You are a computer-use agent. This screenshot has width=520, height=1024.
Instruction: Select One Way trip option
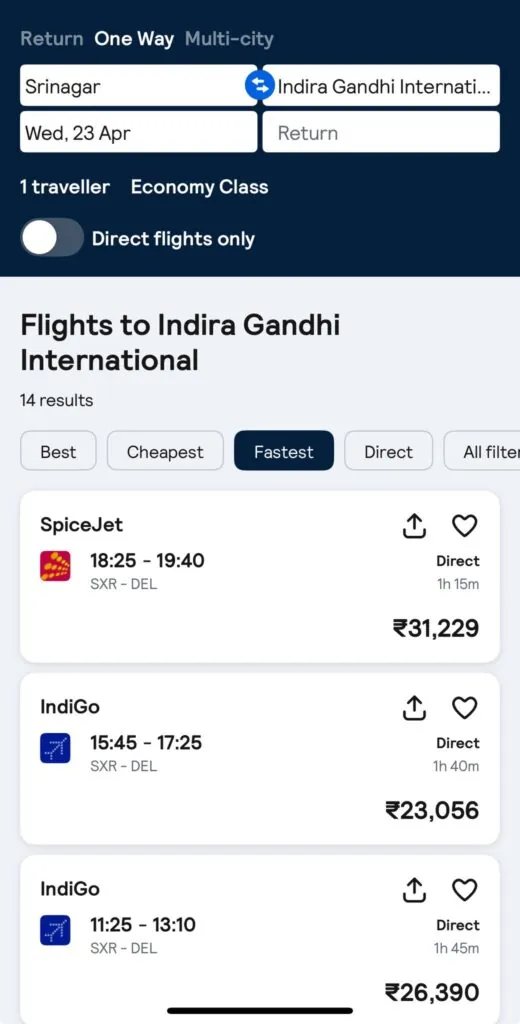134,39
